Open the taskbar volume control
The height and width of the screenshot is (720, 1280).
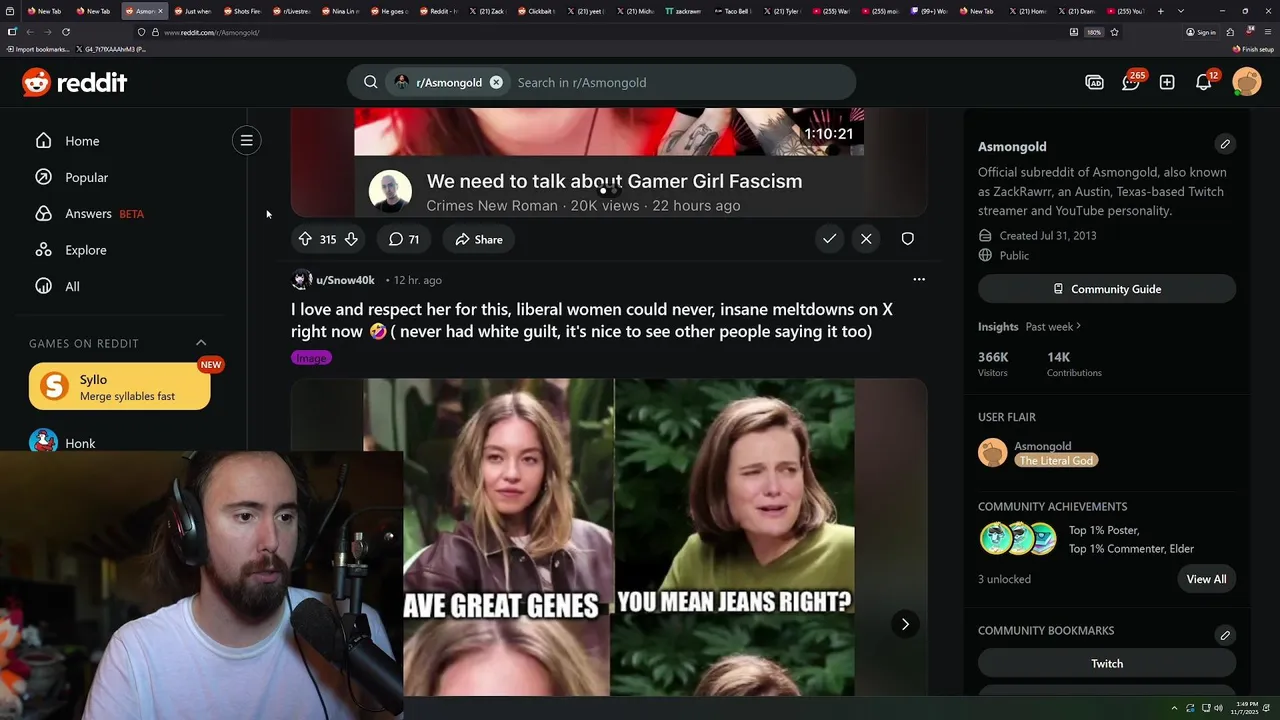pos(1218,708)
